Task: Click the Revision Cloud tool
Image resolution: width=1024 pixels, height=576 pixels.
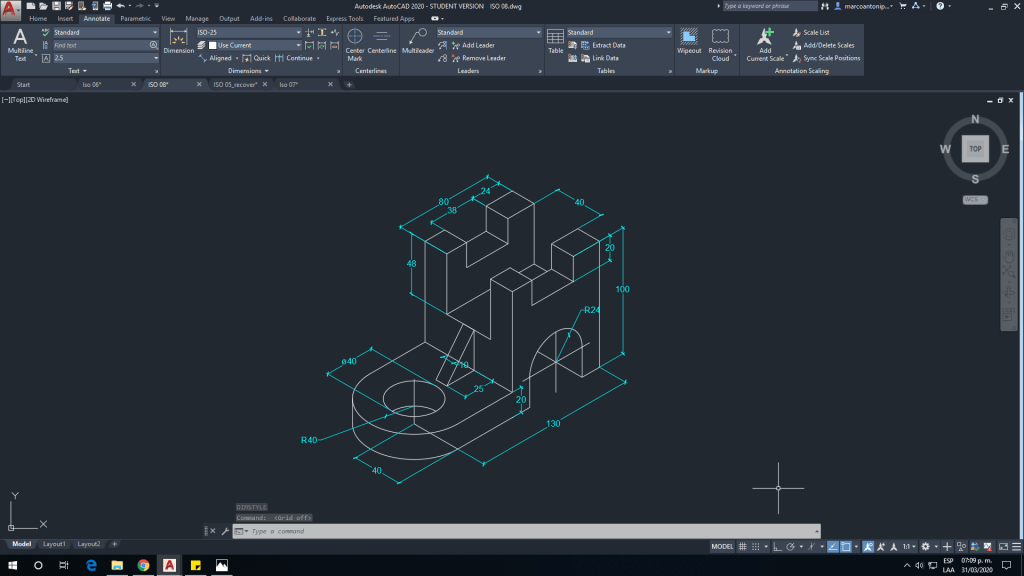Action: (720, 43)
